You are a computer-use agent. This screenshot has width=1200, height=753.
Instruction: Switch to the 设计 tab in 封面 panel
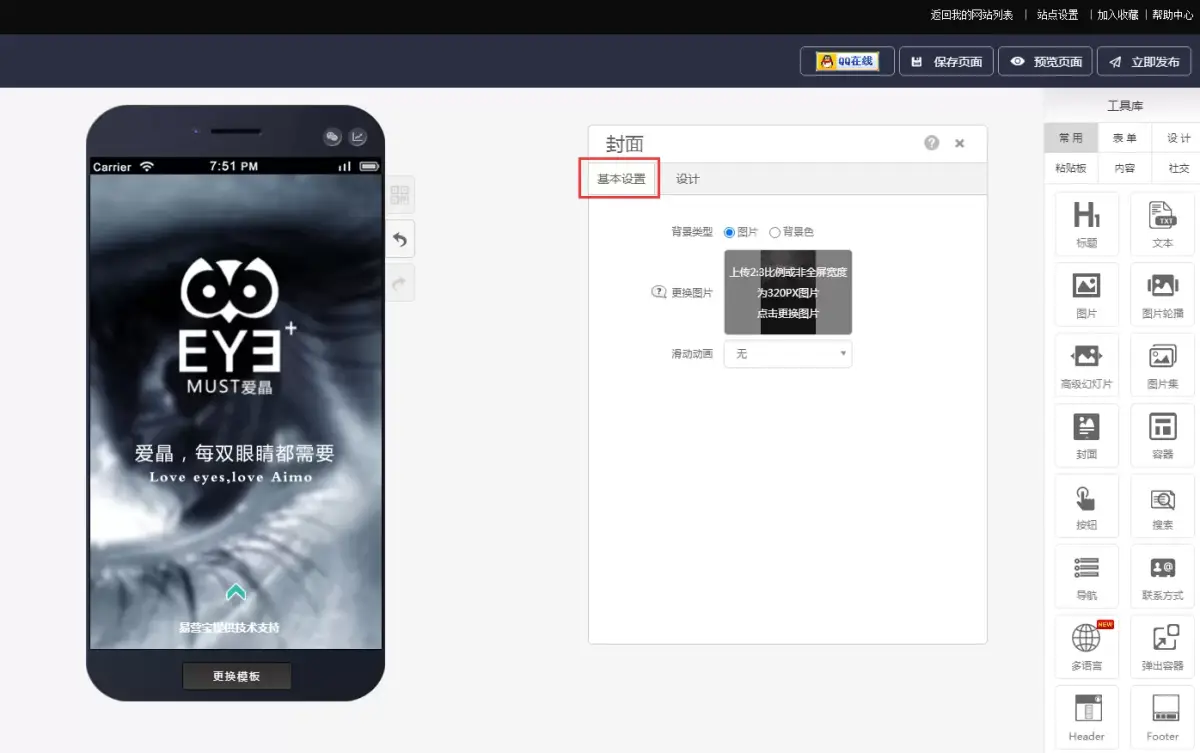688,179
